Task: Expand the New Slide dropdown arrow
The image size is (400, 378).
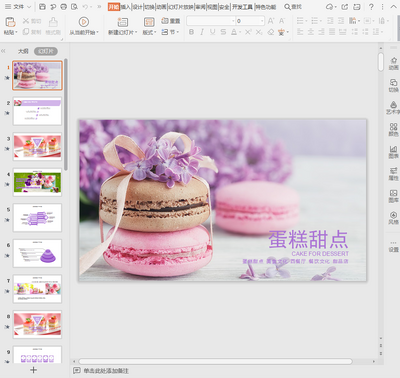Action: click(136, 32)
